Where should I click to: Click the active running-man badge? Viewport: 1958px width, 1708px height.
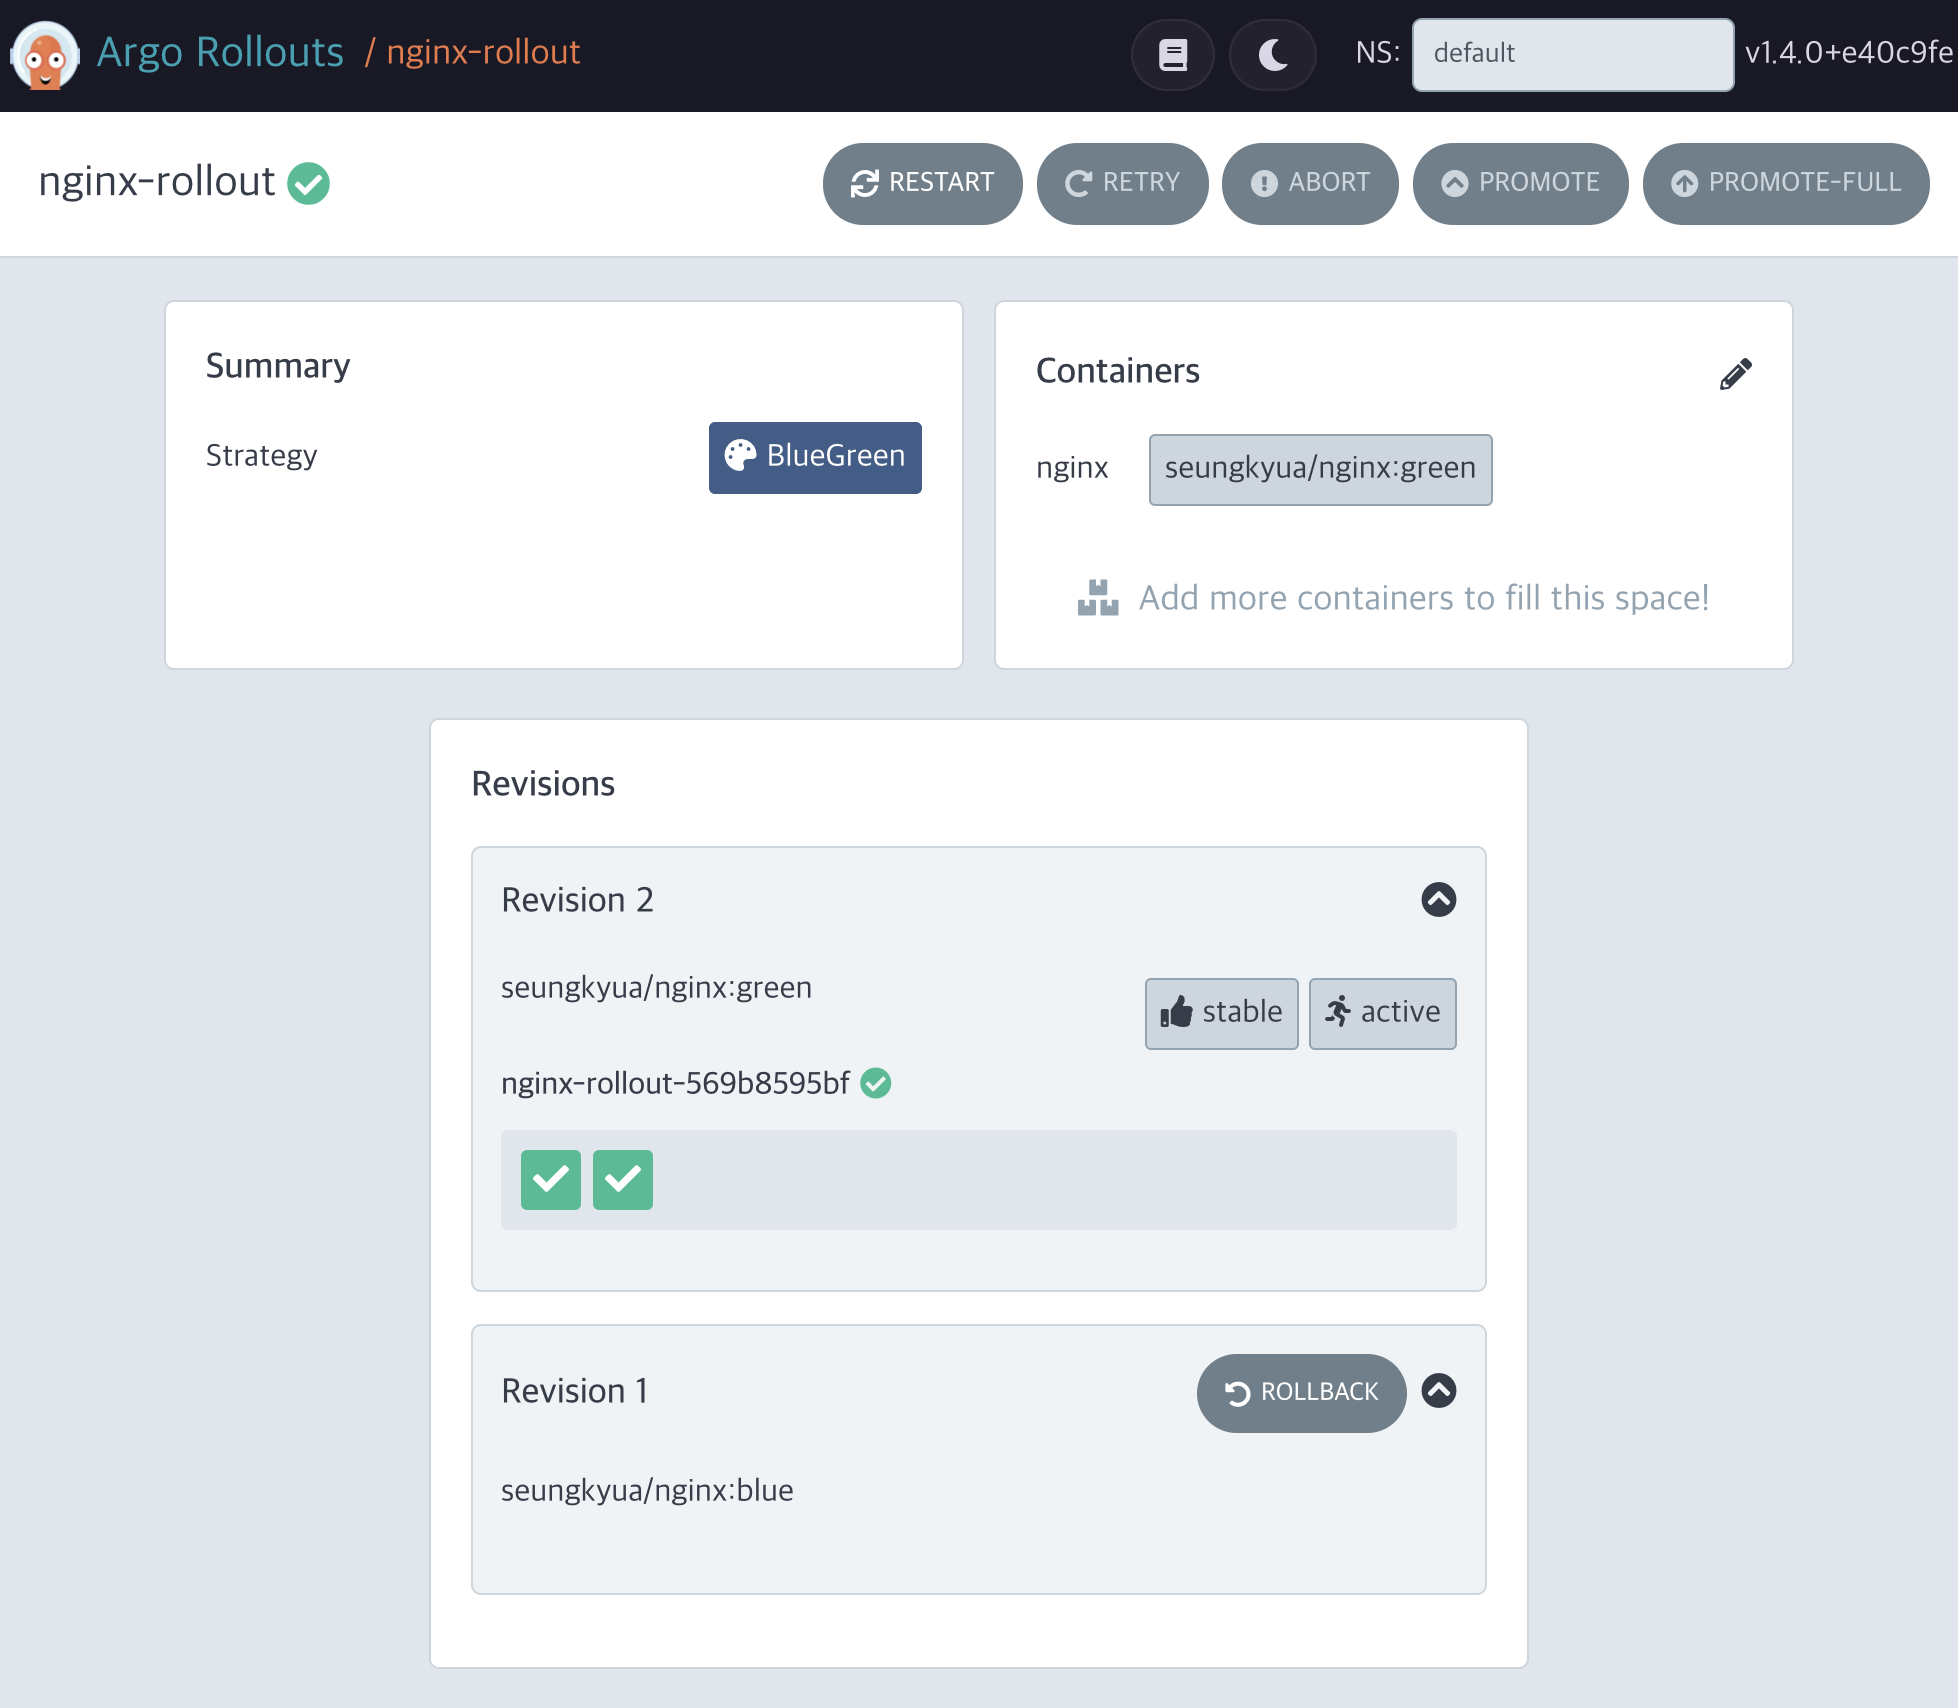(1382, 1013)
